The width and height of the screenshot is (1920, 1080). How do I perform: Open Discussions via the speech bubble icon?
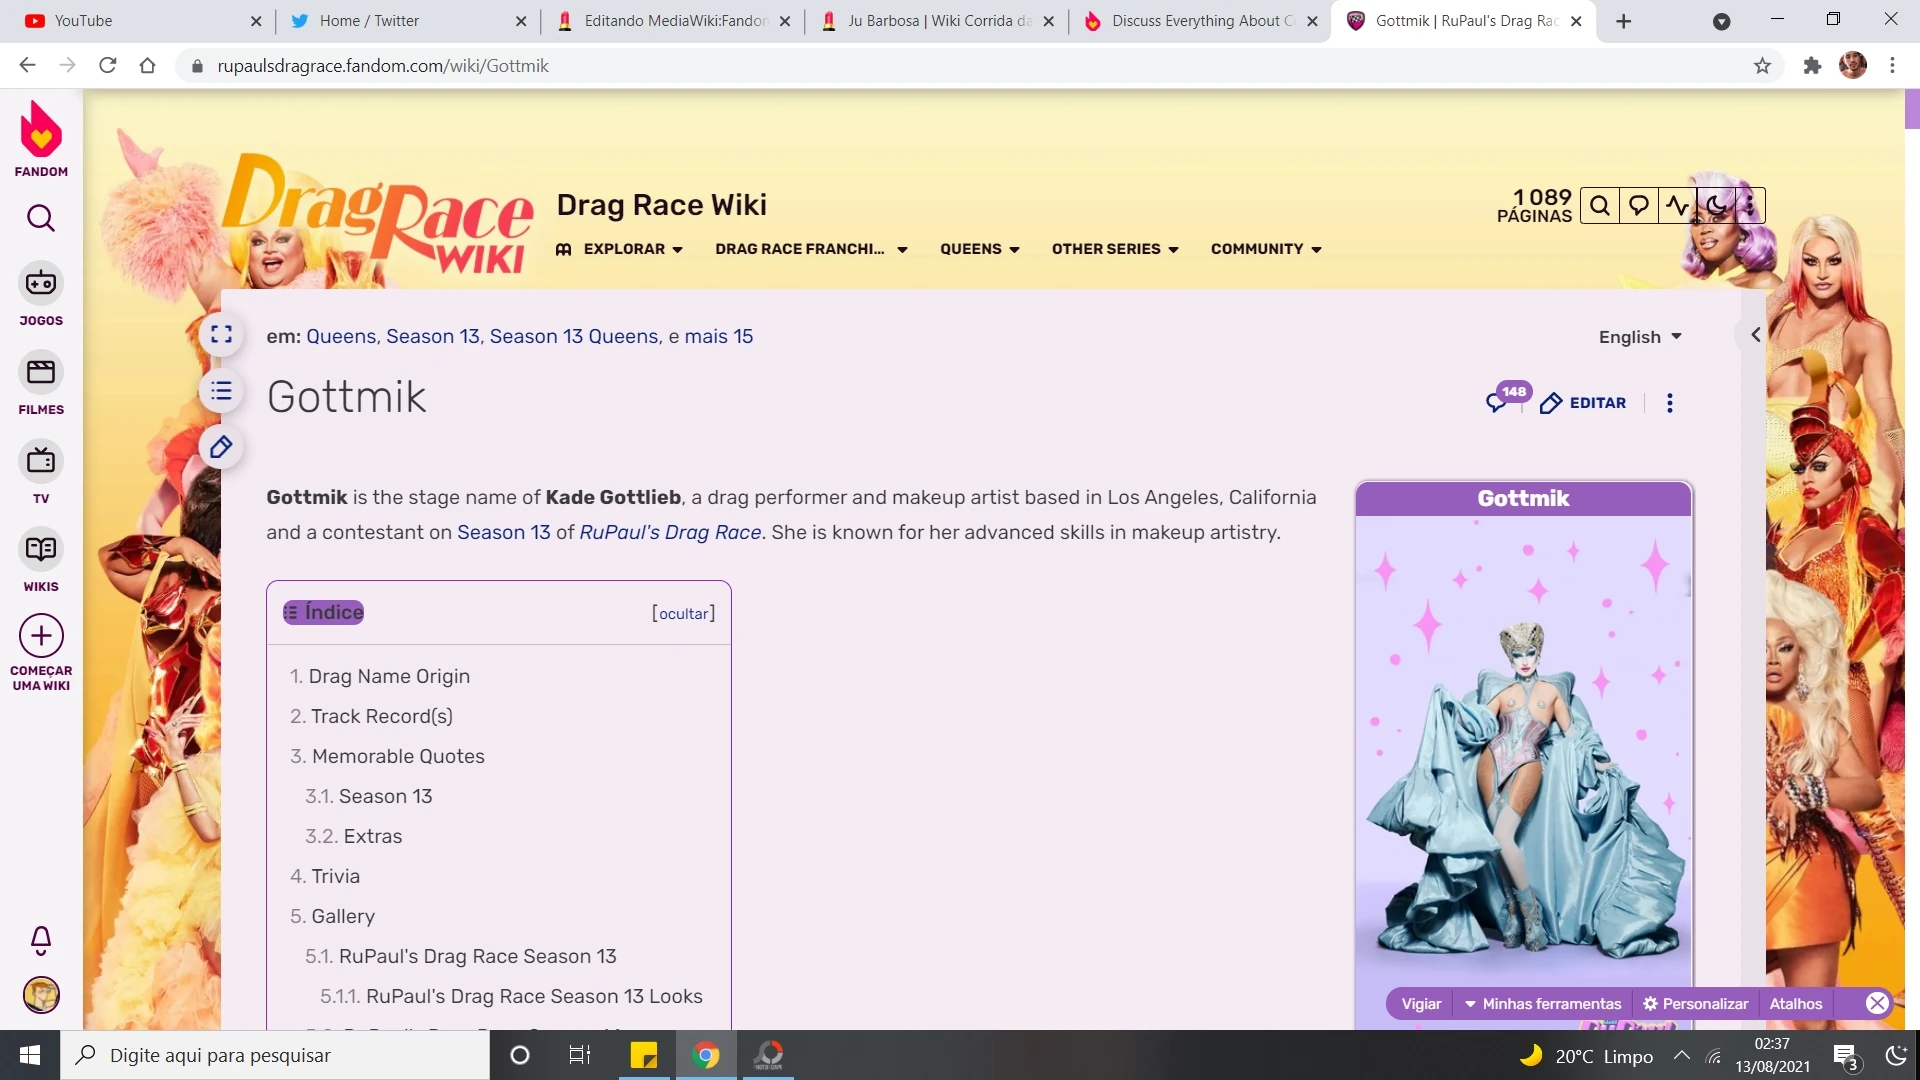tap(1639, 205)
